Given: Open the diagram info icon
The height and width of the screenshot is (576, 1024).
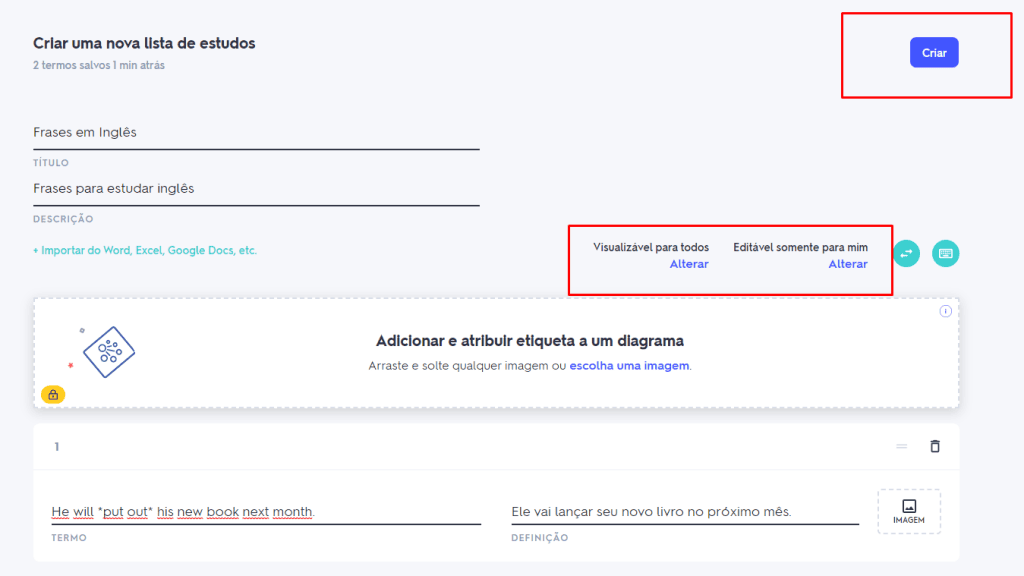Looking at the screenshot, I should tap(945, 311).
